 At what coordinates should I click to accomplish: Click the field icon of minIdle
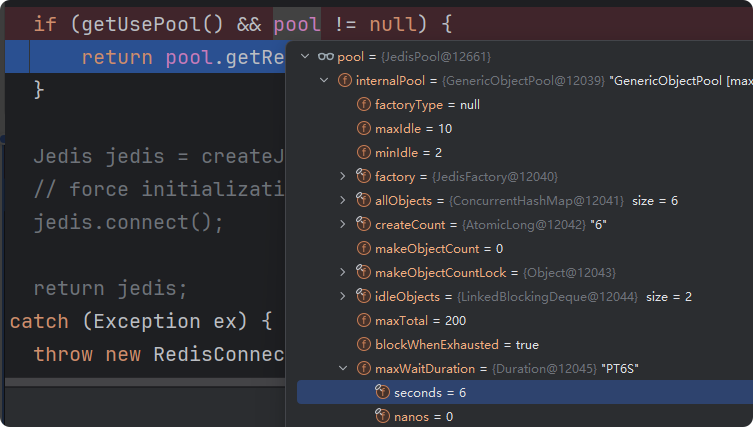point(364,152)
